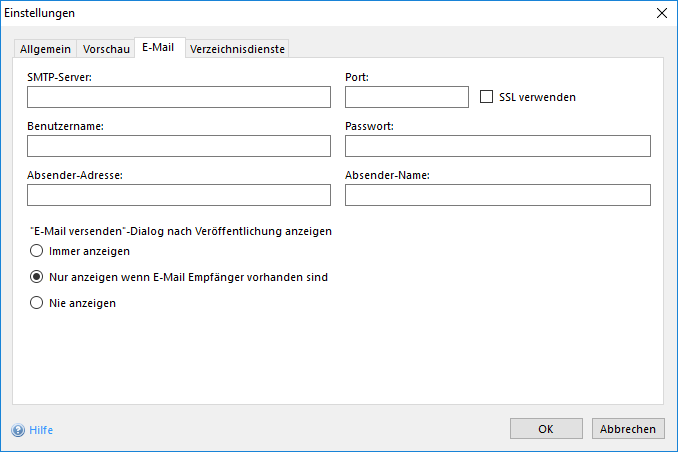Focus the Benutzername input box
The height and width of the screenshot is (452, 678).
pos(179,146)
